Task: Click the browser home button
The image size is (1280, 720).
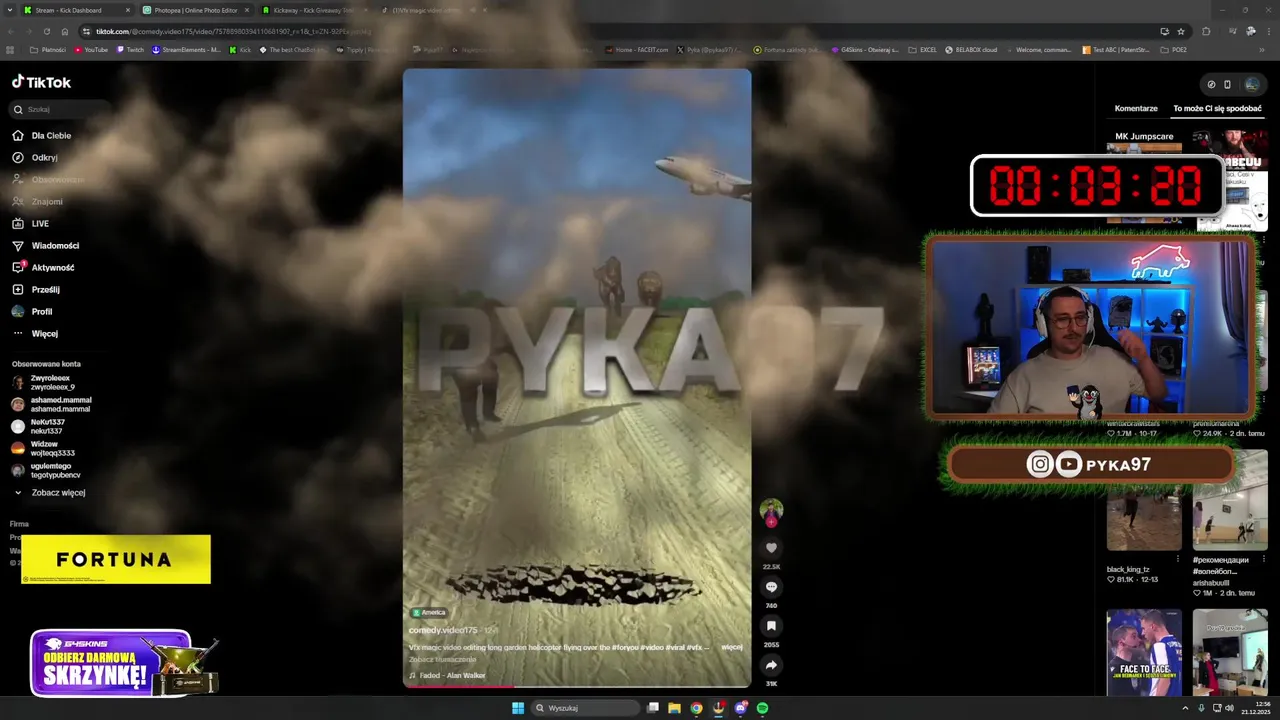Action: (65, 31)
